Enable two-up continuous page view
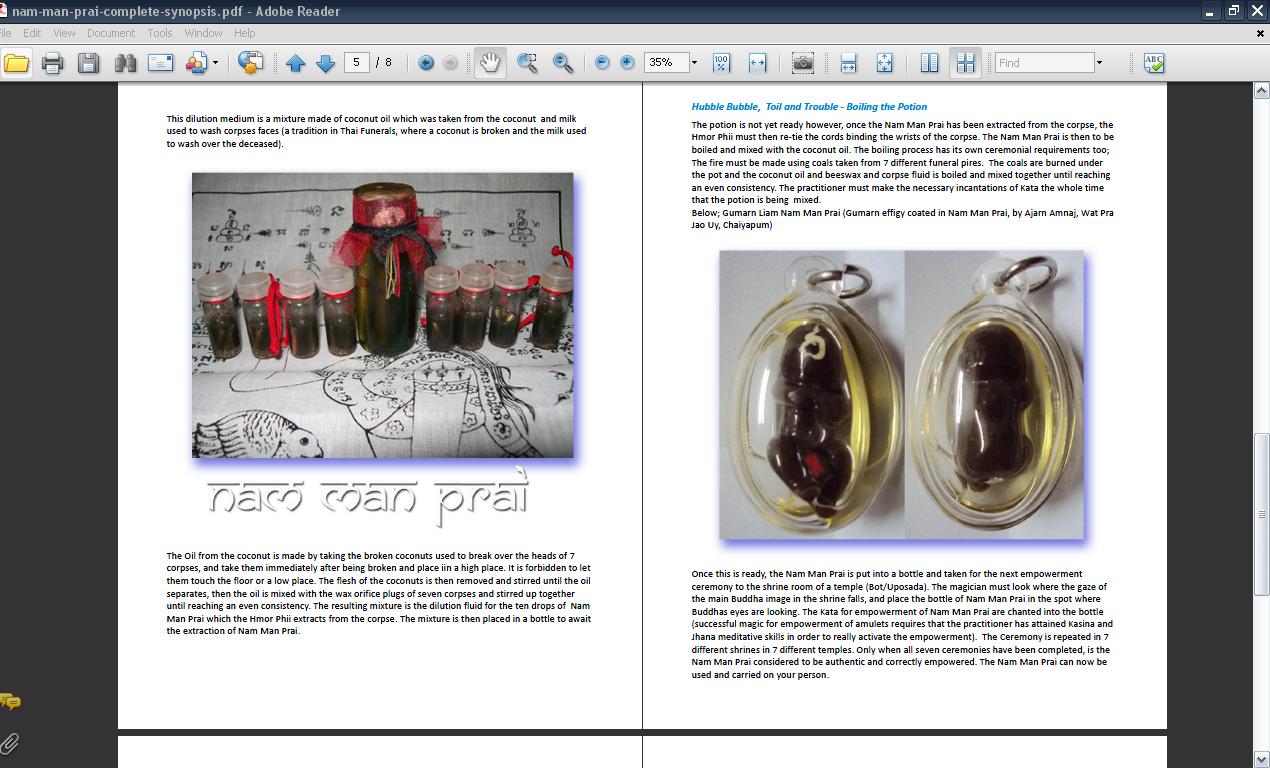 point(965,63)
